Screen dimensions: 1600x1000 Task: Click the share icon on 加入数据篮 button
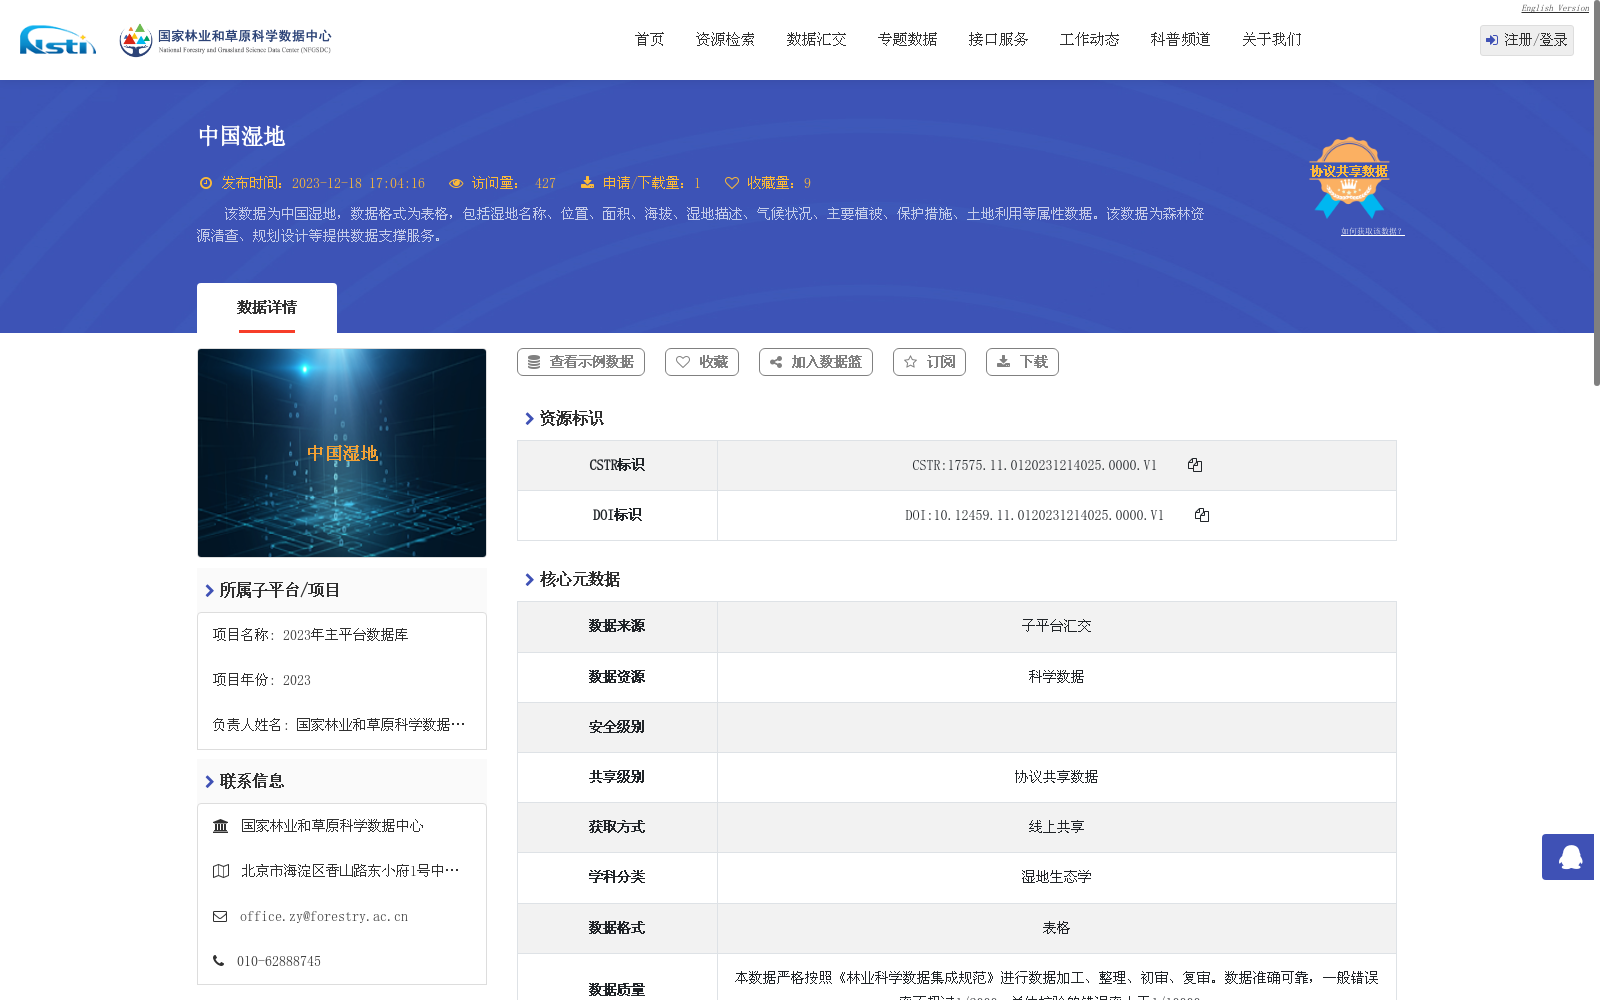[775, 362]
